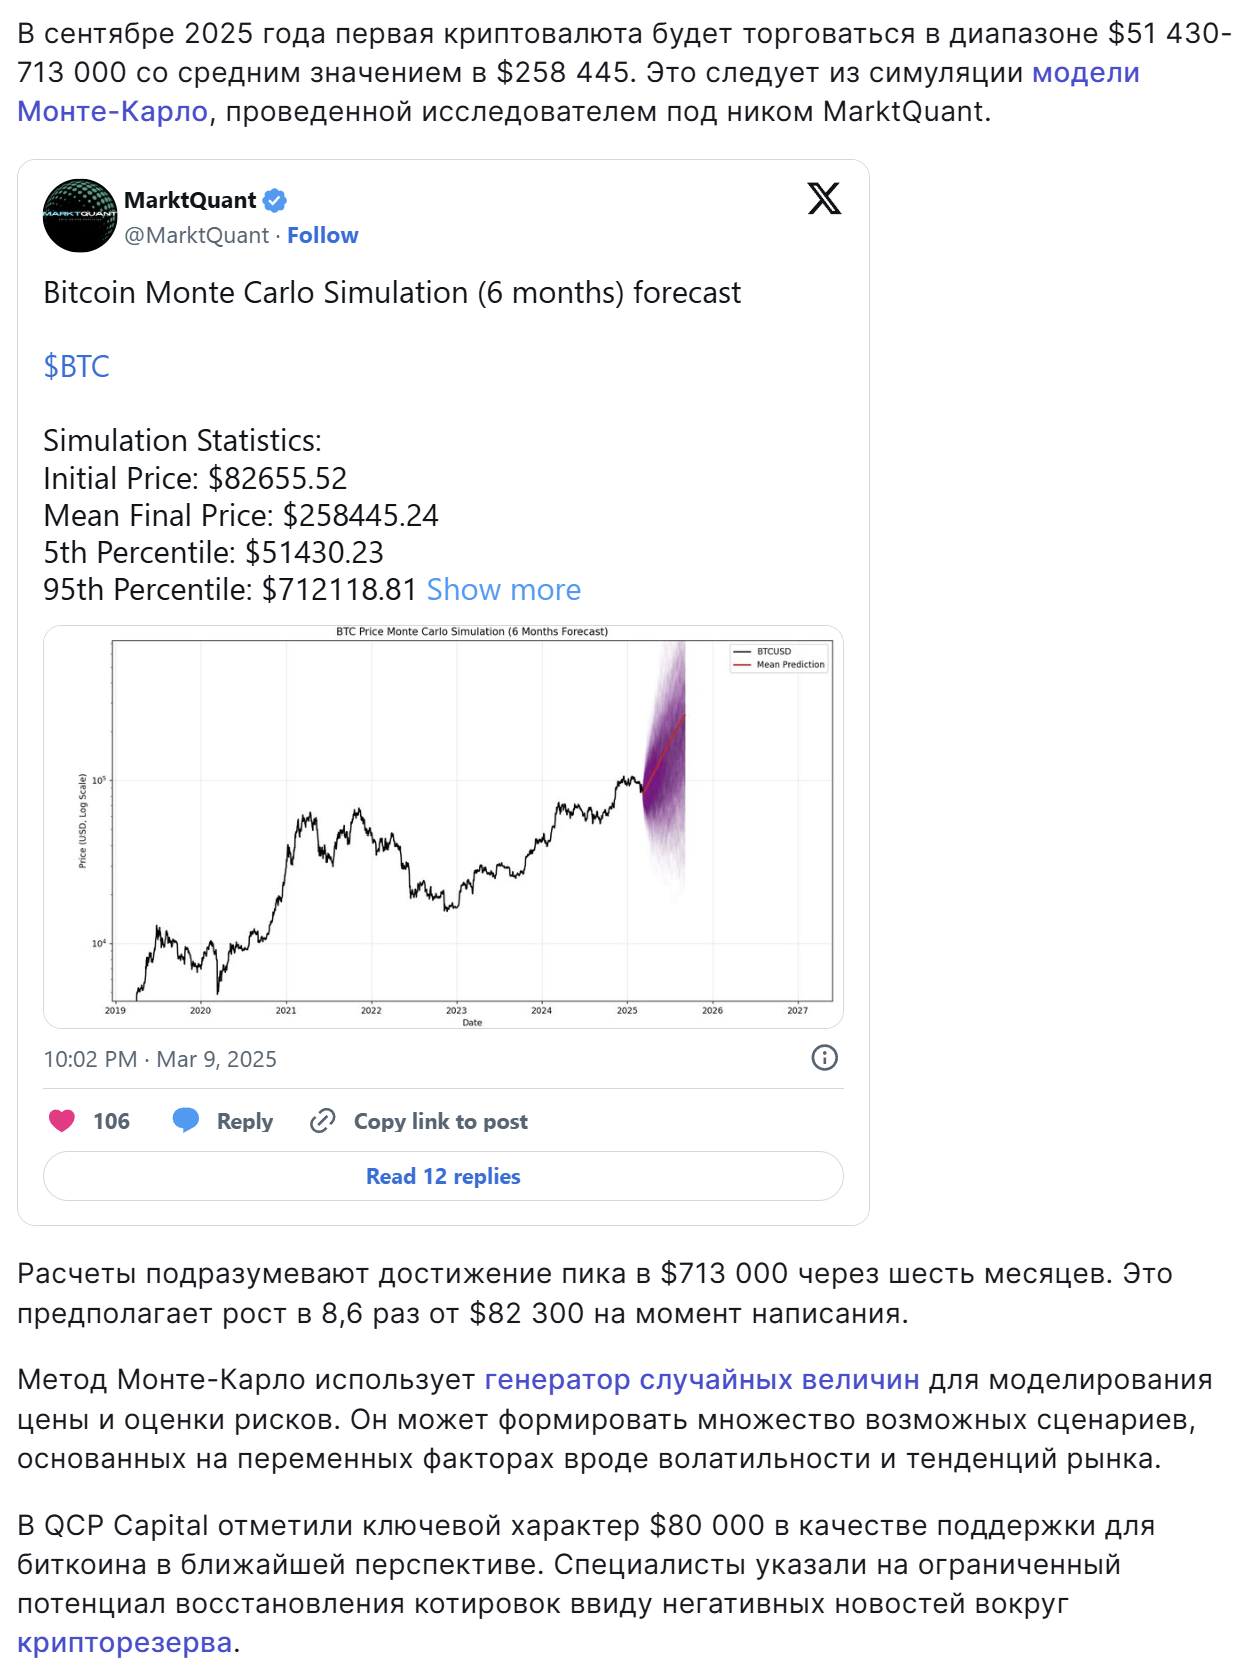Screen dimensions: 1250x1670
Task: Click the @MarktQuant handle
Action: coord(197,235)
